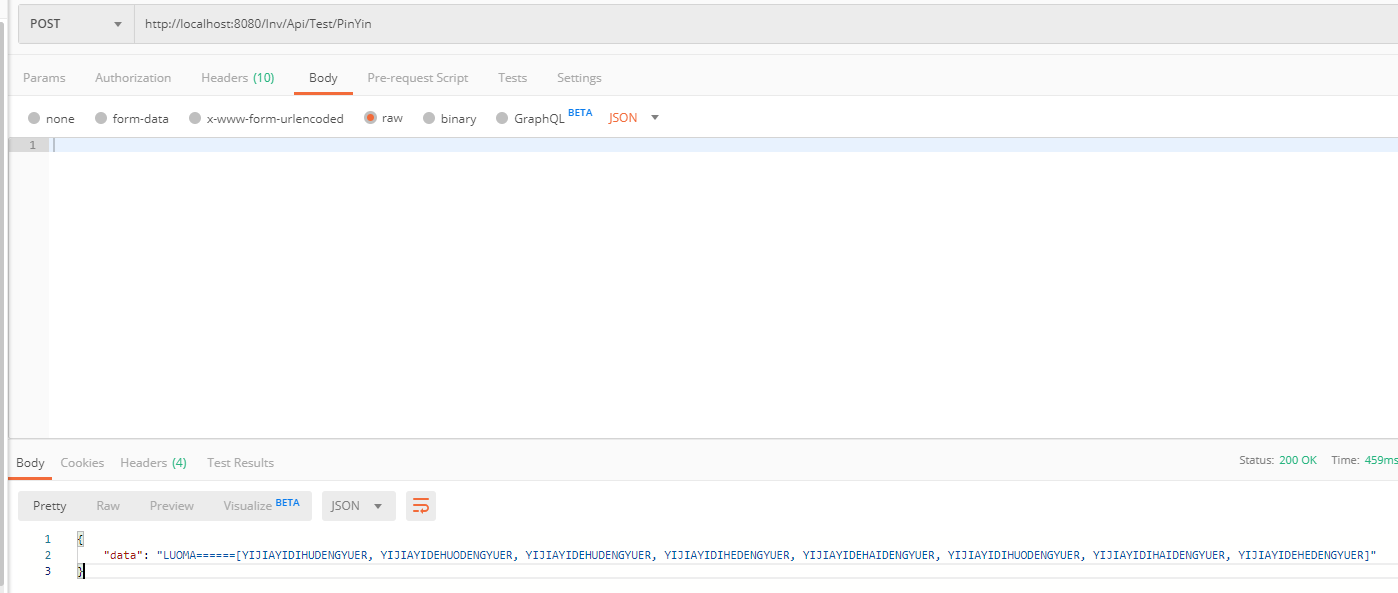The width and height of the screenshot is (1398, 593).
Task: Switch response view to Preview
Action: tap(172, 506)
